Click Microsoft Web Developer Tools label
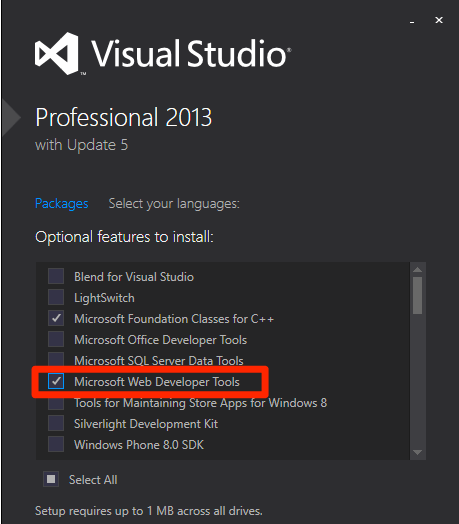This screenshot has width=459, height=524. (157, 382)
